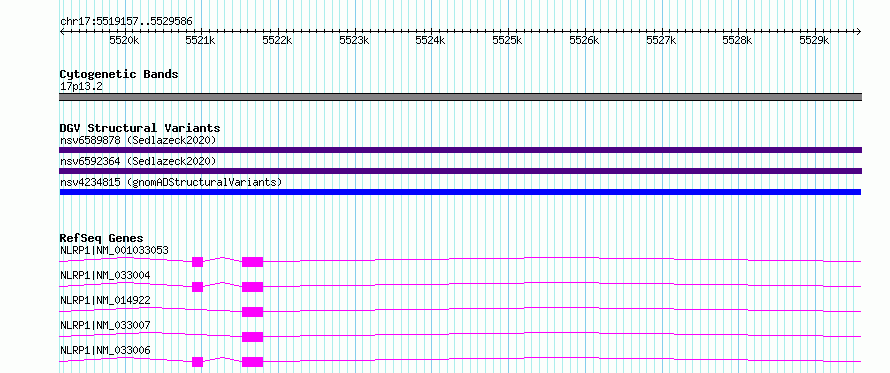Open the Cytogenetic Bands track title
Image resolution: width=890 pixels, height=373 pixels.
pos(119,74)
